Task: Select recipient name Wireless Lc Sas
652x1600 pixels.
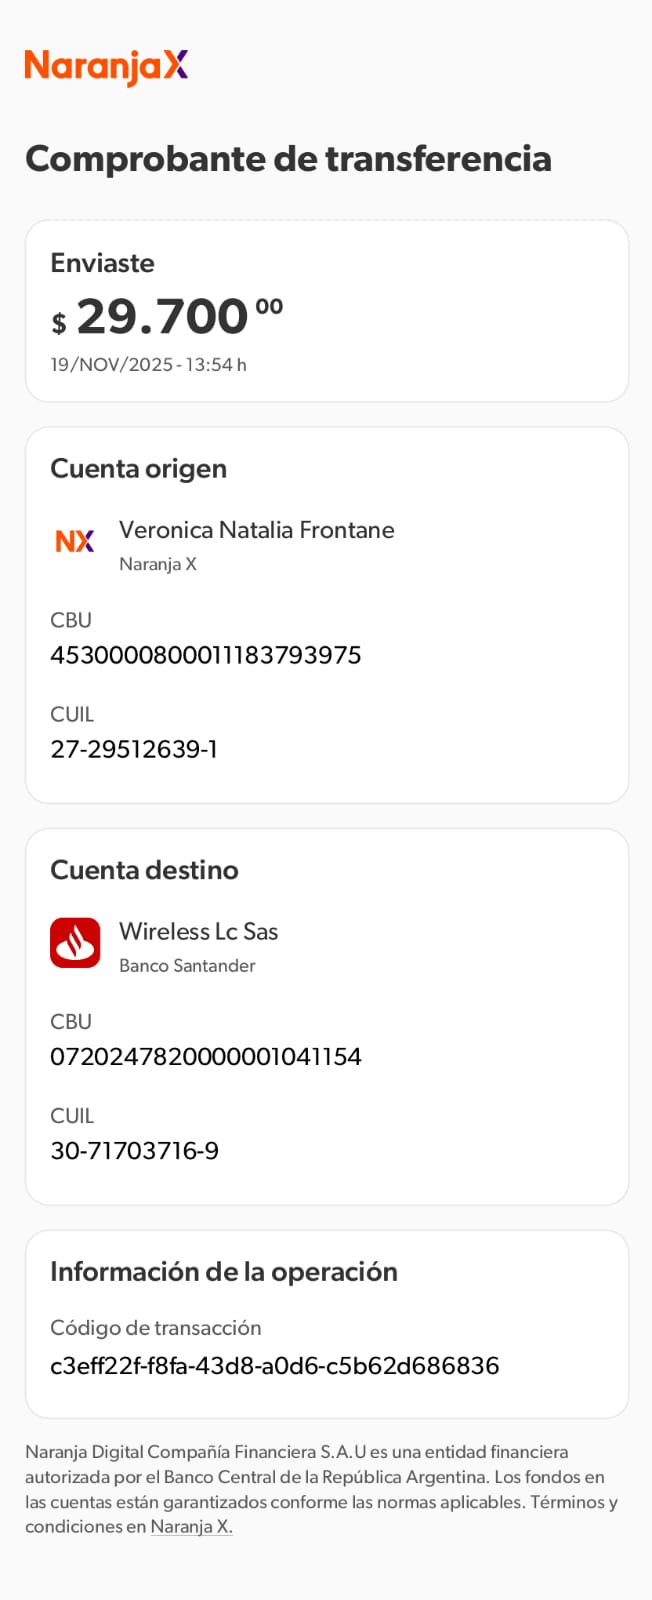Action: tap(198, 931)
